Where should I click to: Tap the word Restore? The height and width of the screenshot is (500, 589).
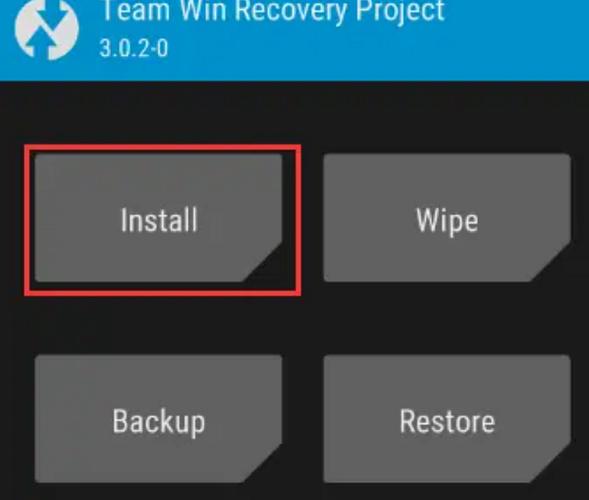447,421
